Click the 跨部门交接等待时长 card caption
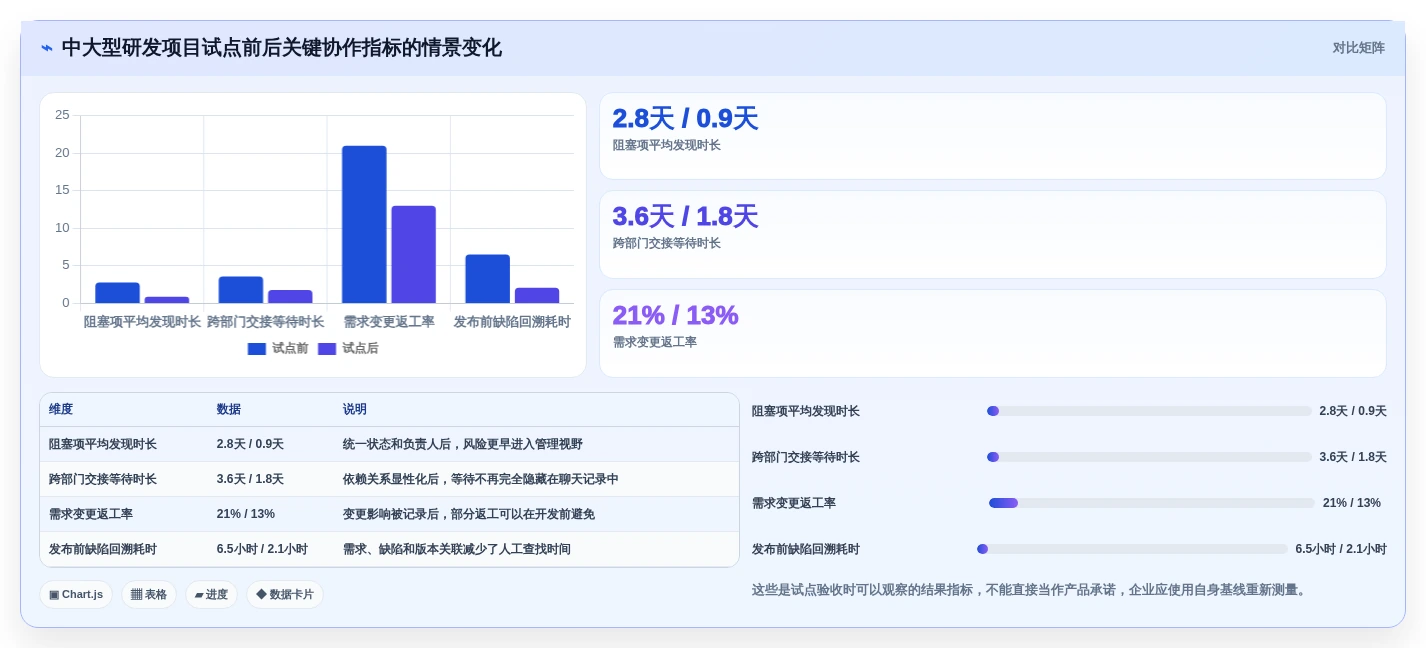This screenshot has height=648, width=1426. (666, 243)
